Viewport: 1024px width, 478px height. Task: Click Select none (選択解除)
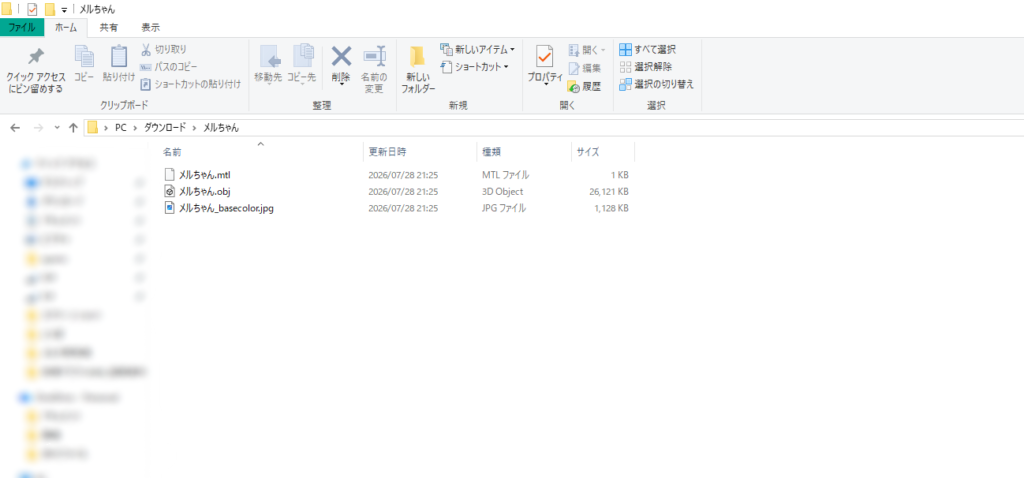pos(645,67)
